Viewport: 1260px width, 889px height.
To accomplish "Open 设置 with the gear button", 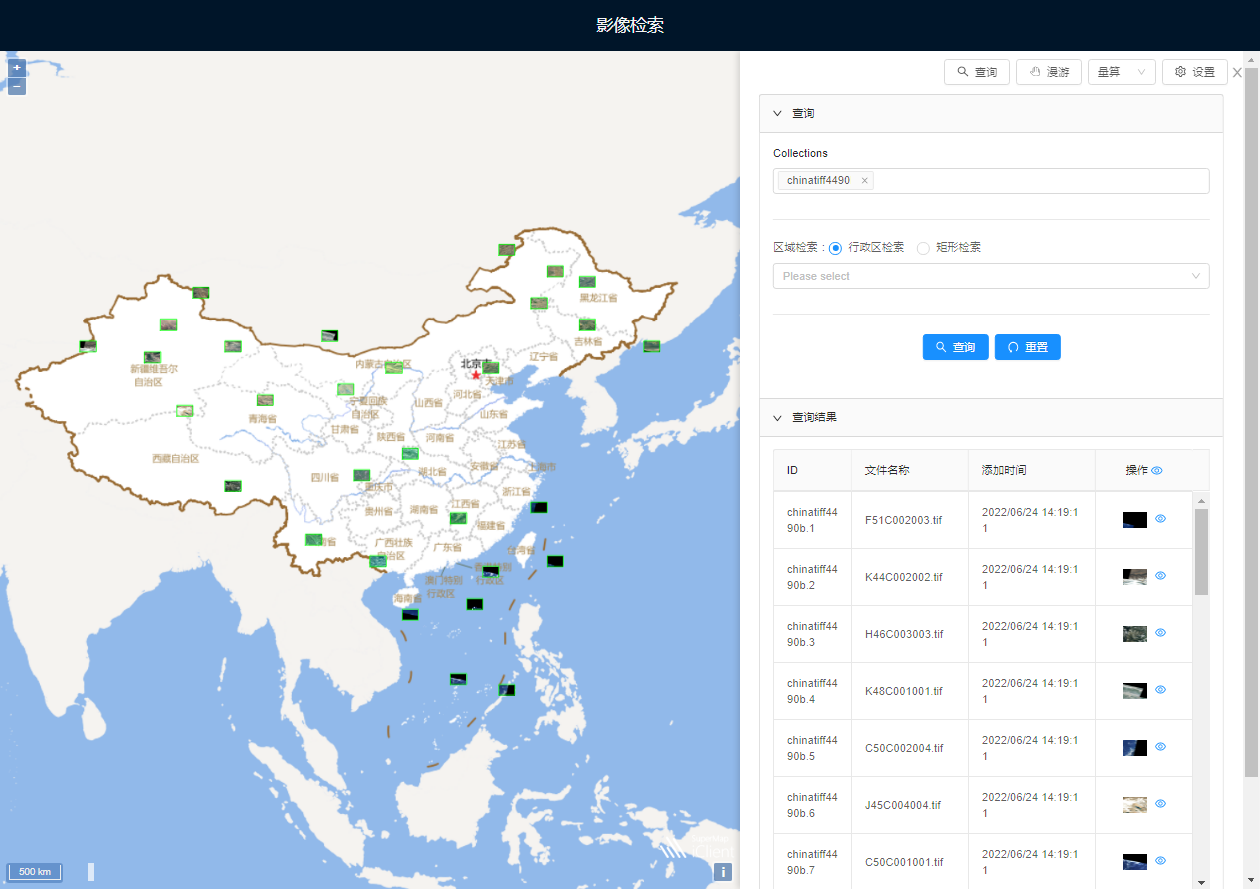I will [x=1194, y=72].
